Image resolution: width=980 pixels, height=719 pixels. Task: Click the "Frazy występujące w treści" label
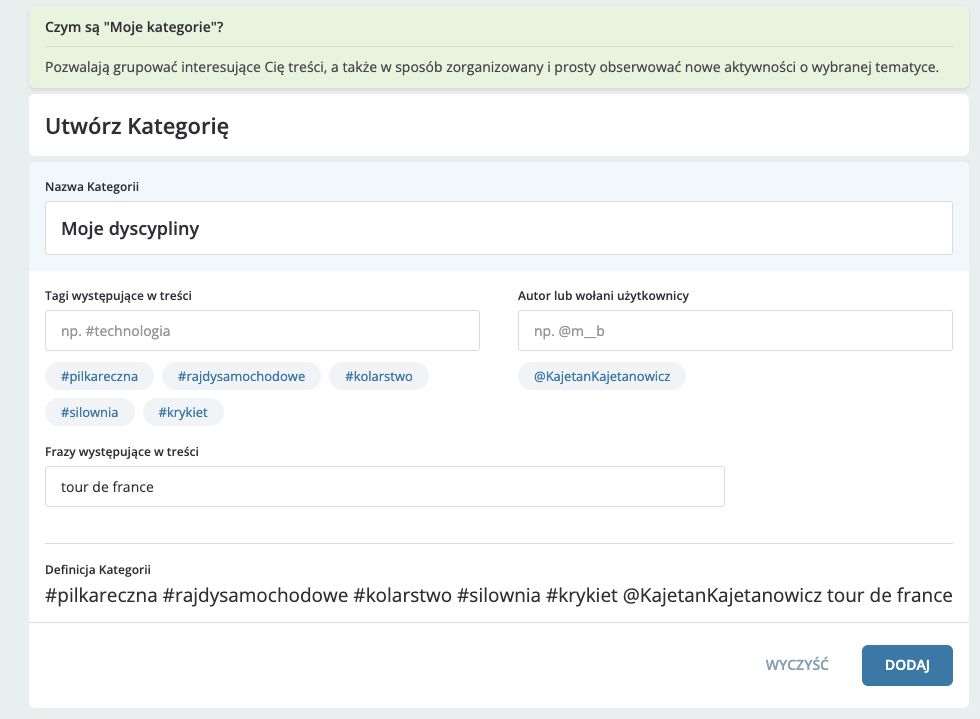(122, 452)
